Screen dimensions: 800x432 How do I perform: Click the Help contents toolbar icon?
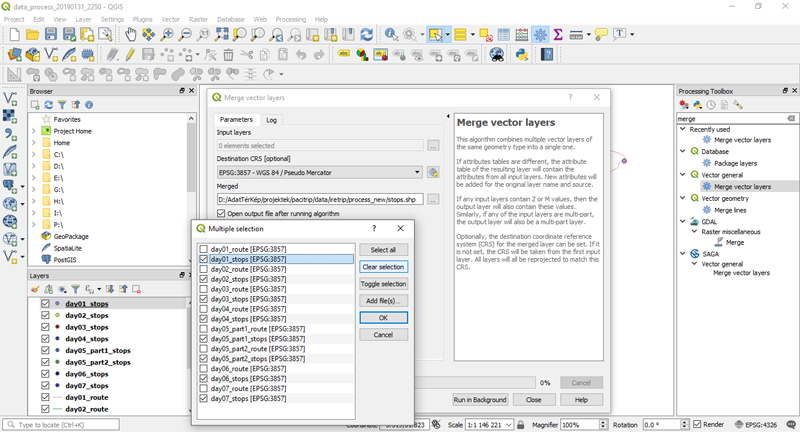(547, 54)
